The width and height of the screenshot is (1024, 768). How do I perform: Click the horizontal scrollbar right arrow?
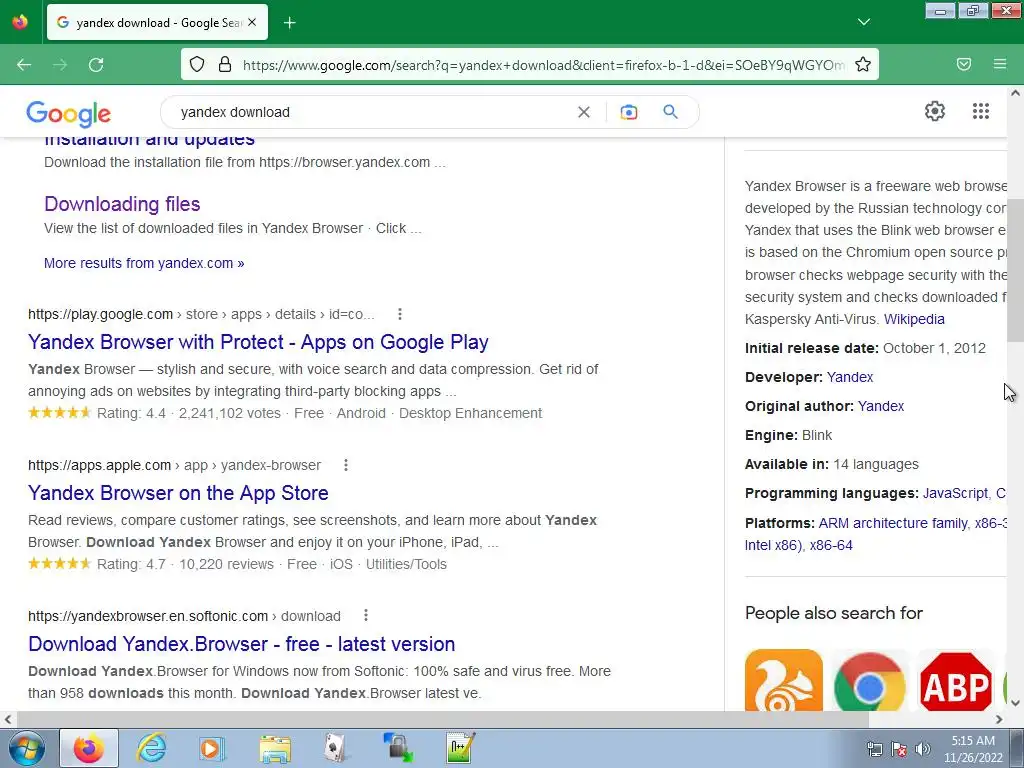[x=999, y=719]
